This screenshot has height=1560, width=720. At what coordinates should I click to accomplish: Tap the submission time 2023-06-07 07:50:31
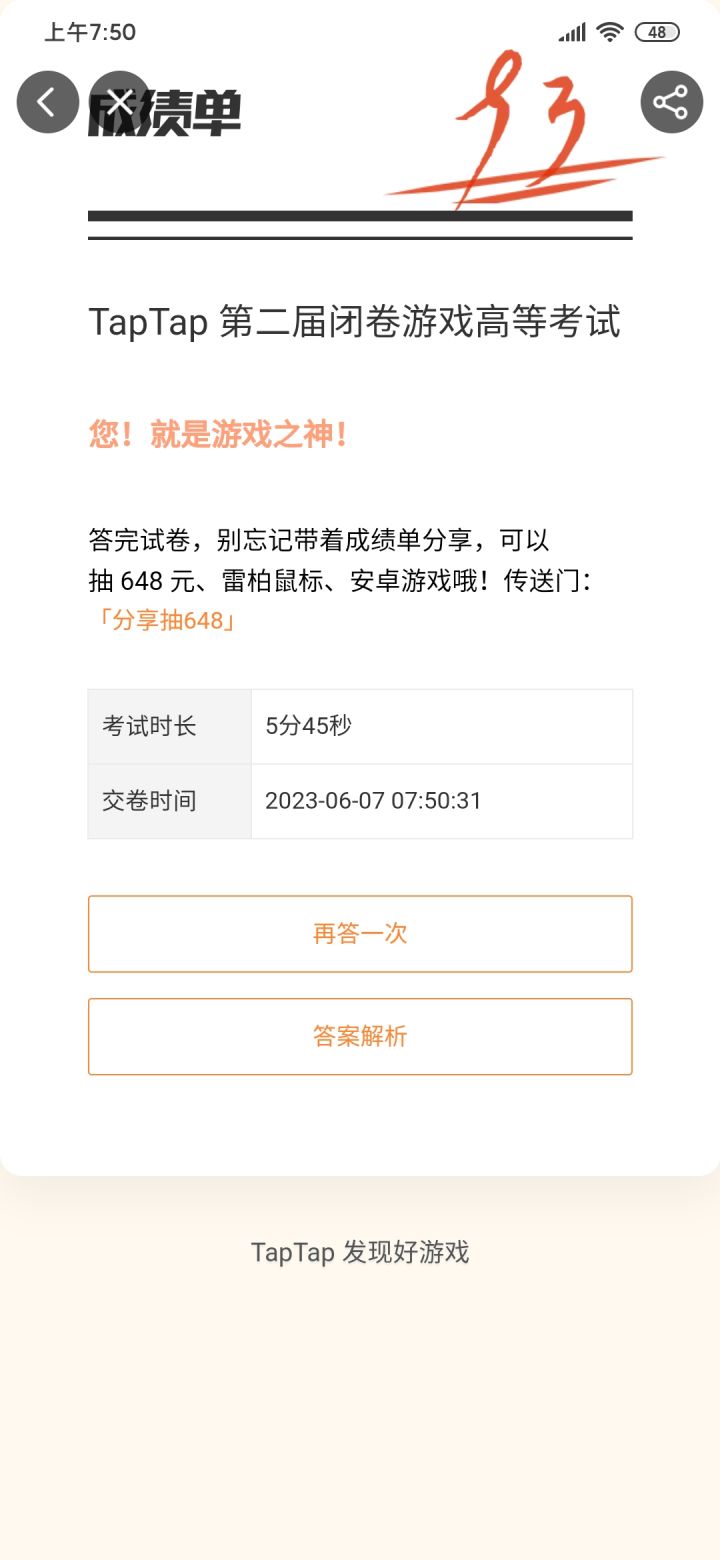point(373,801)
